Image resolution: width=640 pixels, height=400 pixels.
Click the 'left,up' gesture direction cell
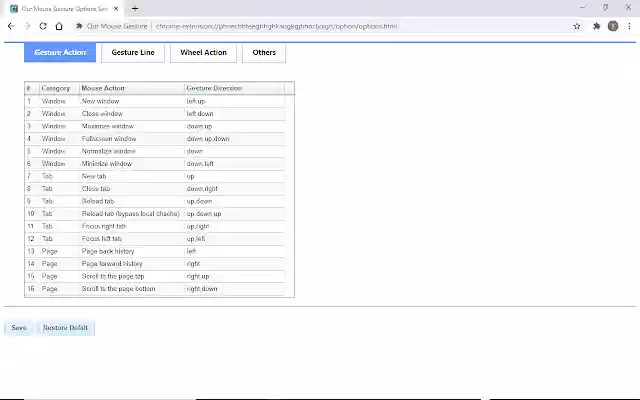pyautogui.click(x=234, y=101)
